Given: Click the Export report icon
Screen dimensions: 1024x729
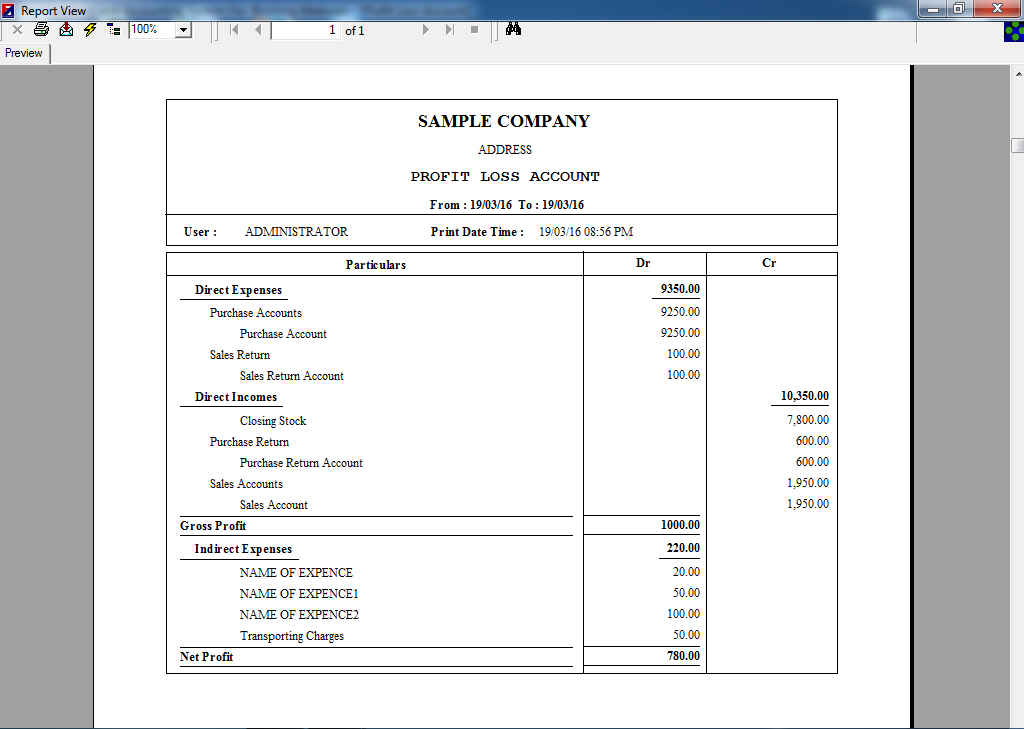Looking at the screenshot, I should click(66, 30).
